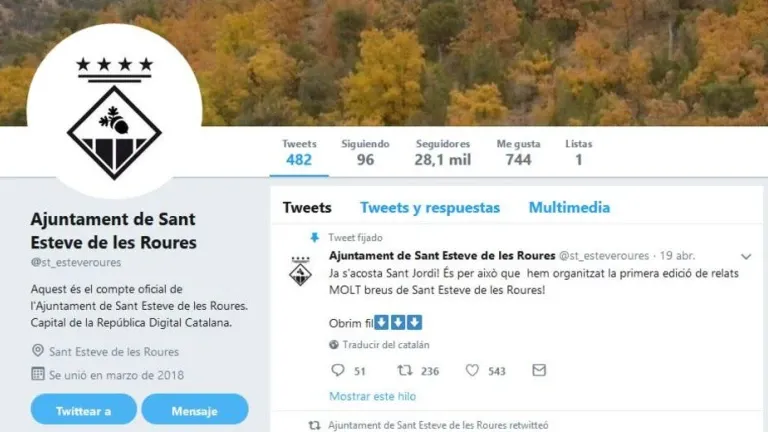The width and height of the screenshot is (768, 432).
Task: Expand the pinned tweet options chevron
Action: pyautogui.click(x=746, y=256)
